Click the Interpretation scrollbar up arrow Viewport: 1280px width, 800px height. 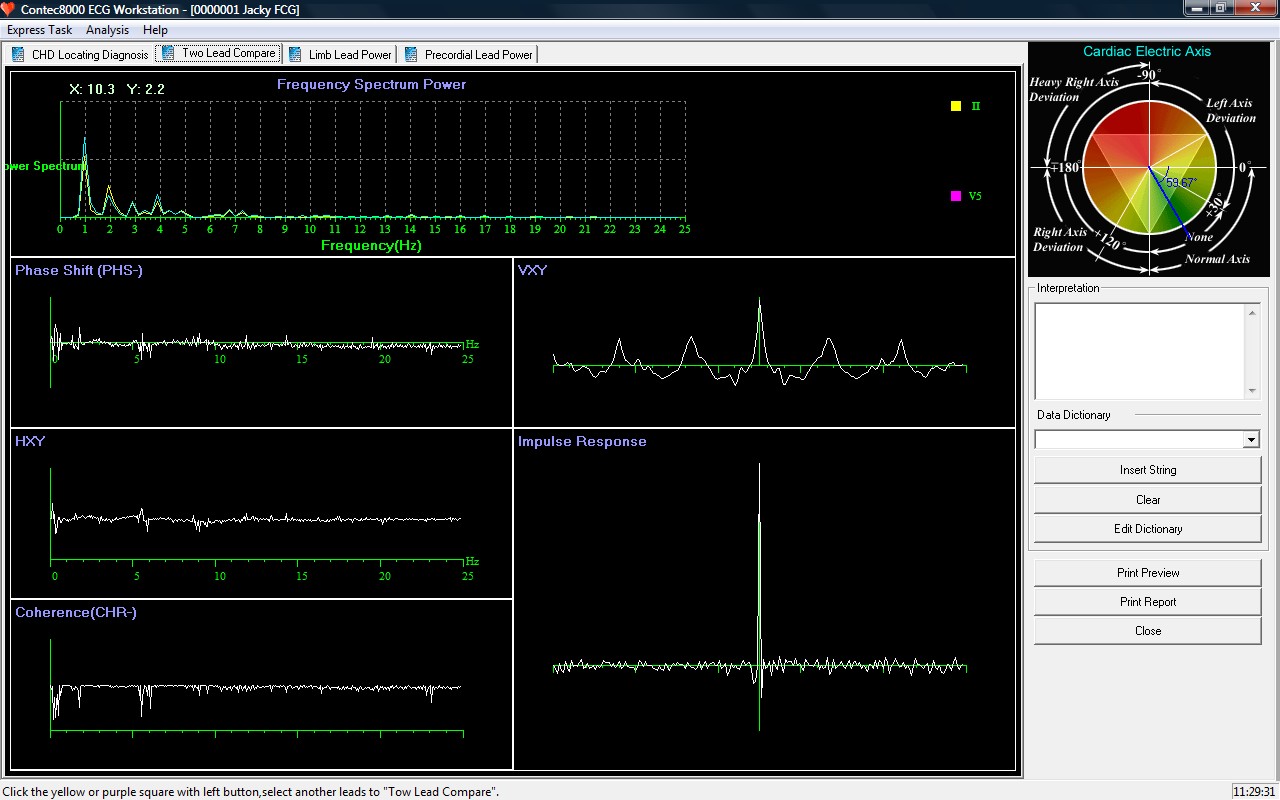click(1252, 312)
